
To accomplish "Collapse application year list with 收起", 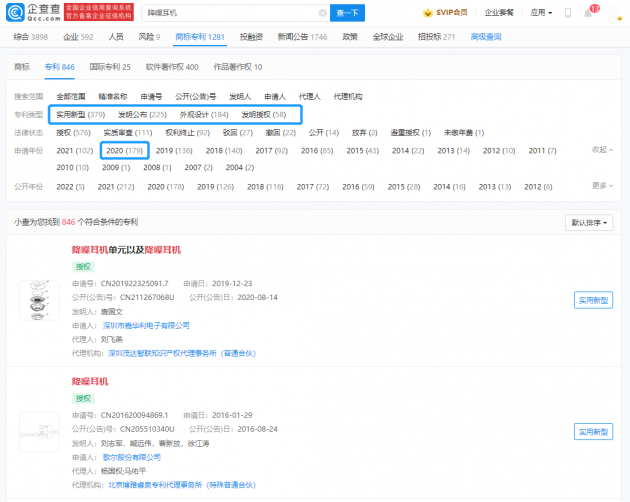I will pos(602,150).
